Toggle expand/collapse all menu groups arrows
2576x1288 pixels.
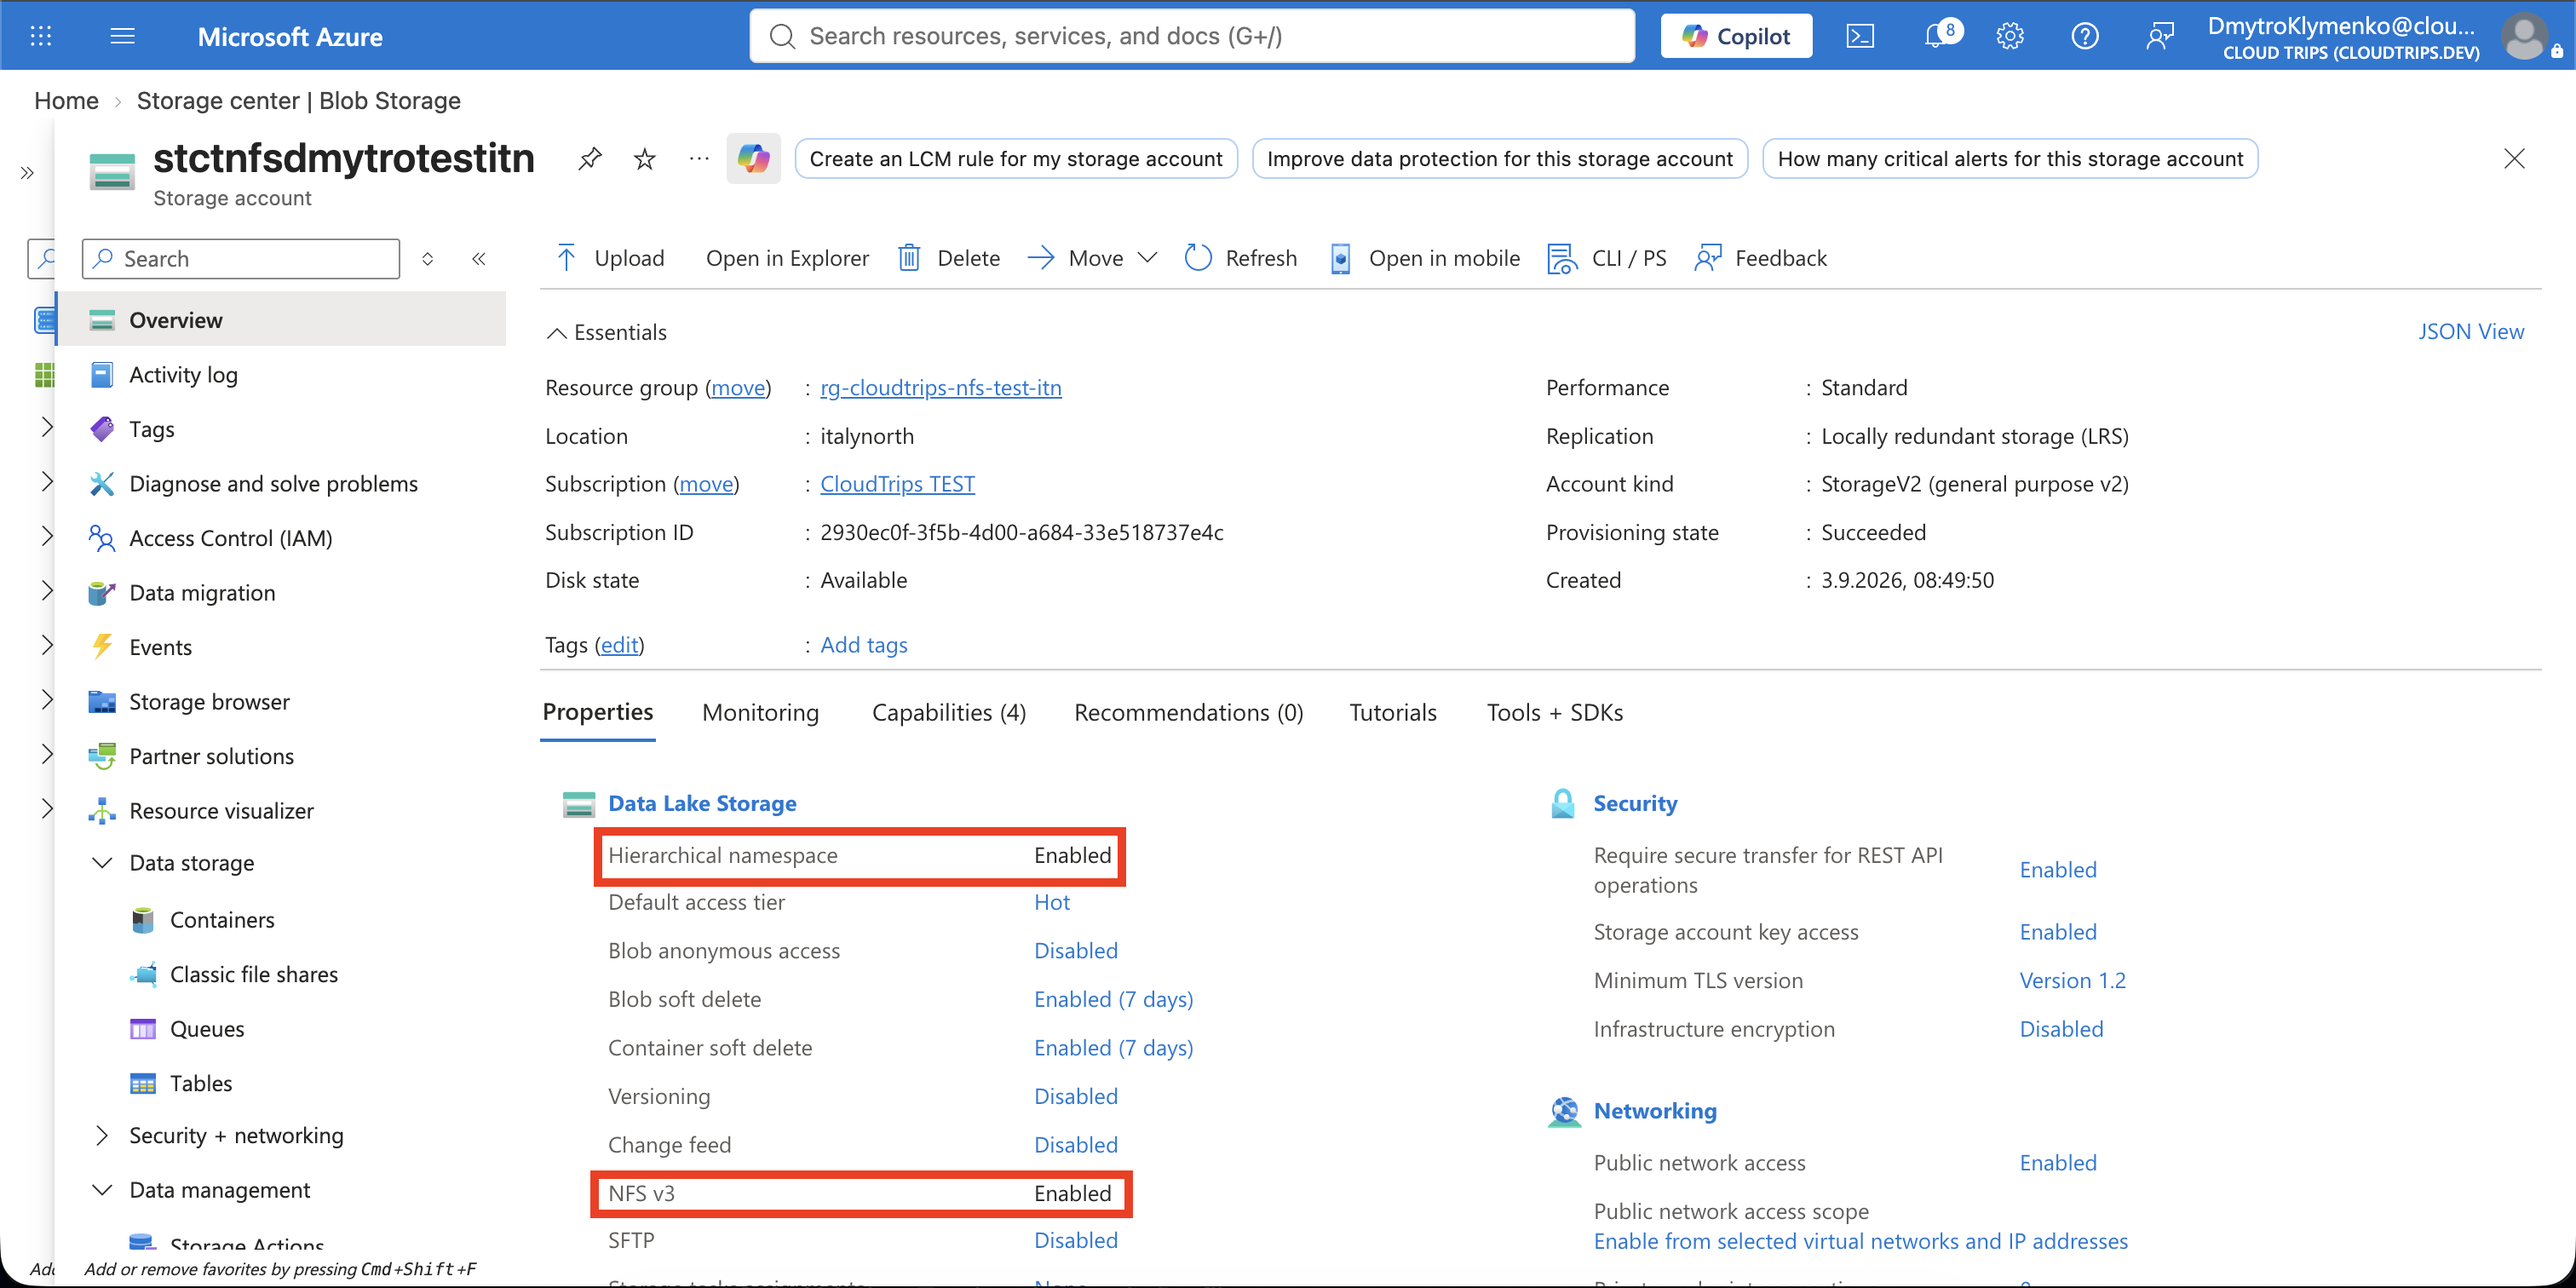(x=427, y=259)
